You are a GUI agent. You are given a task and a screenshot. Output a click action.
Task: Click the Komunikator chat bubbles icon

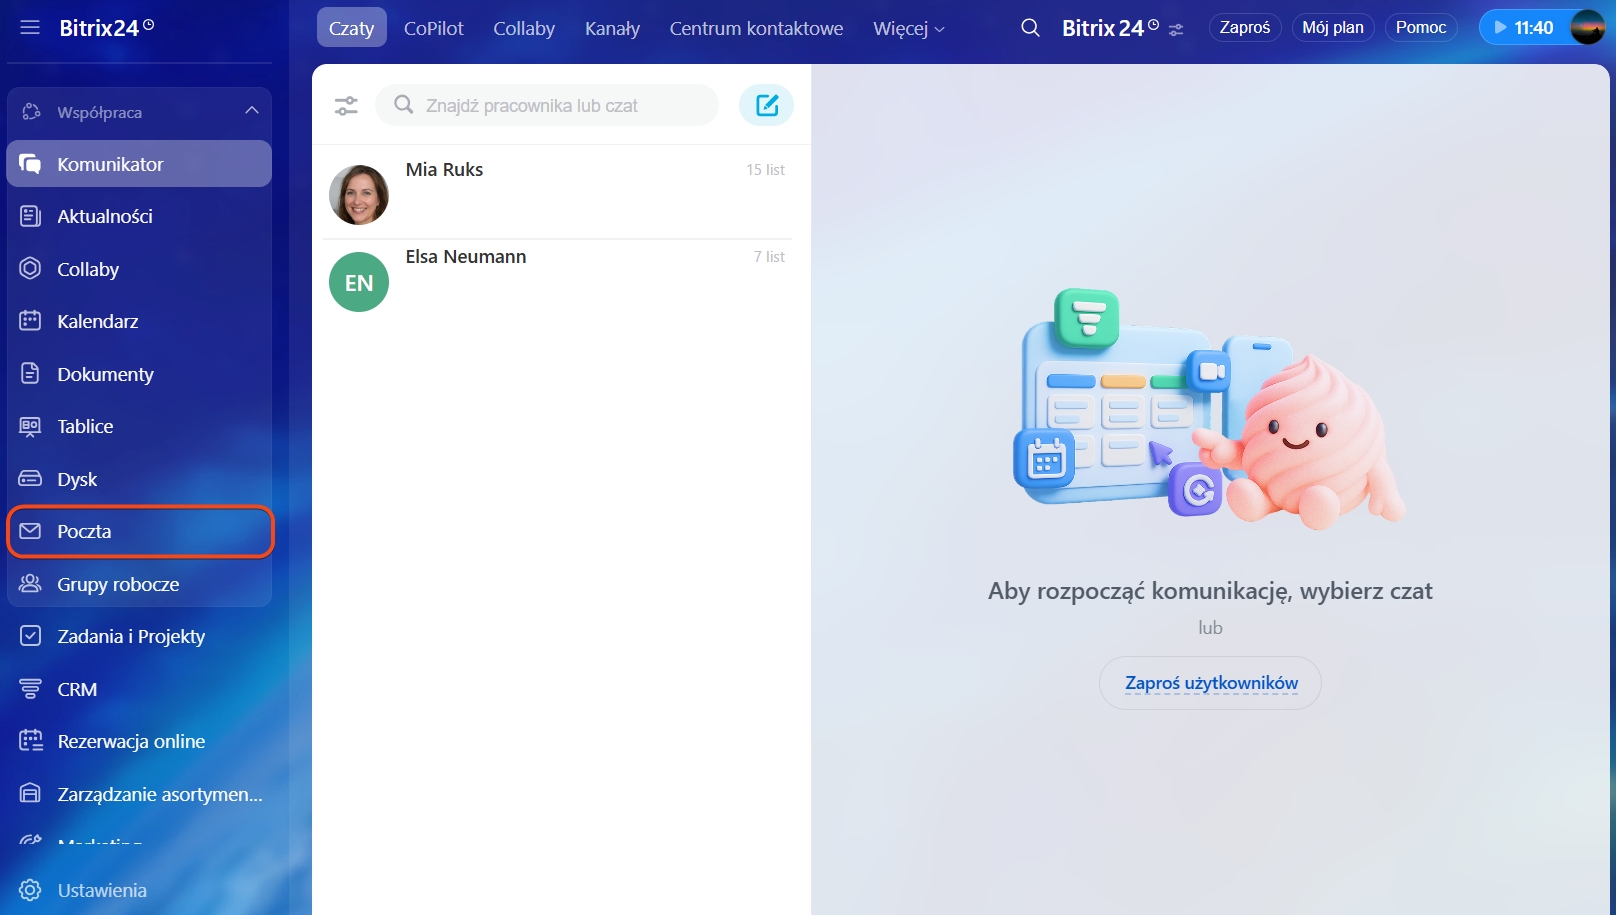(30, 164)
